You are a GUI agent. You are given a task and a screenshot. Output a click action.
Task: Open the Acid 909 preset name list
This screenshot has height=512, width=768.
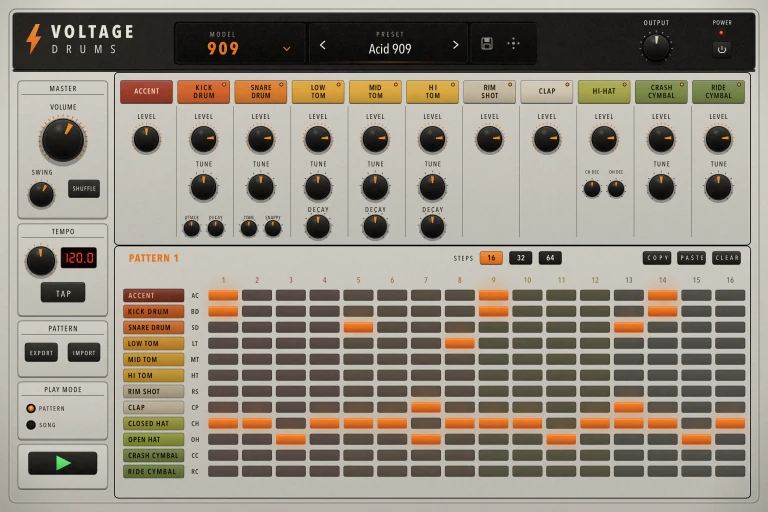pyautogui.click(x=390, y=49)
